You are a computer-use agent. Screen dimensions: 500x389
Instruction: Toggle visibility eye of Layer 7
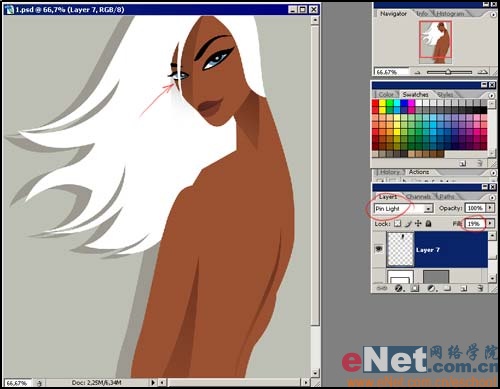[379, 249]
